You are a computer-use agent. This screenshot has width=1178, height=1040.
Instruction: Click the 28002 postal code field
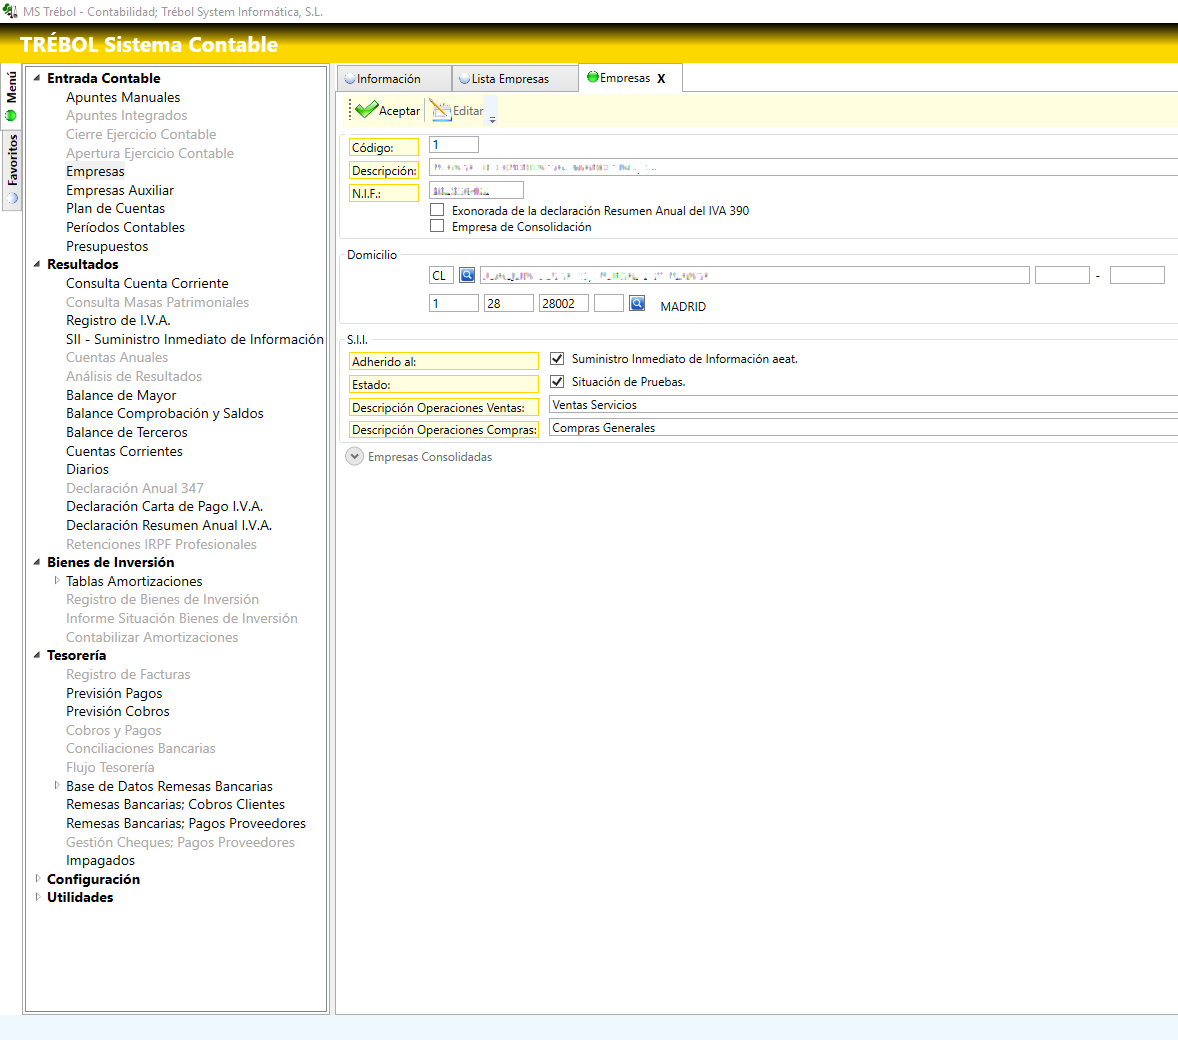tap(563, 303)
